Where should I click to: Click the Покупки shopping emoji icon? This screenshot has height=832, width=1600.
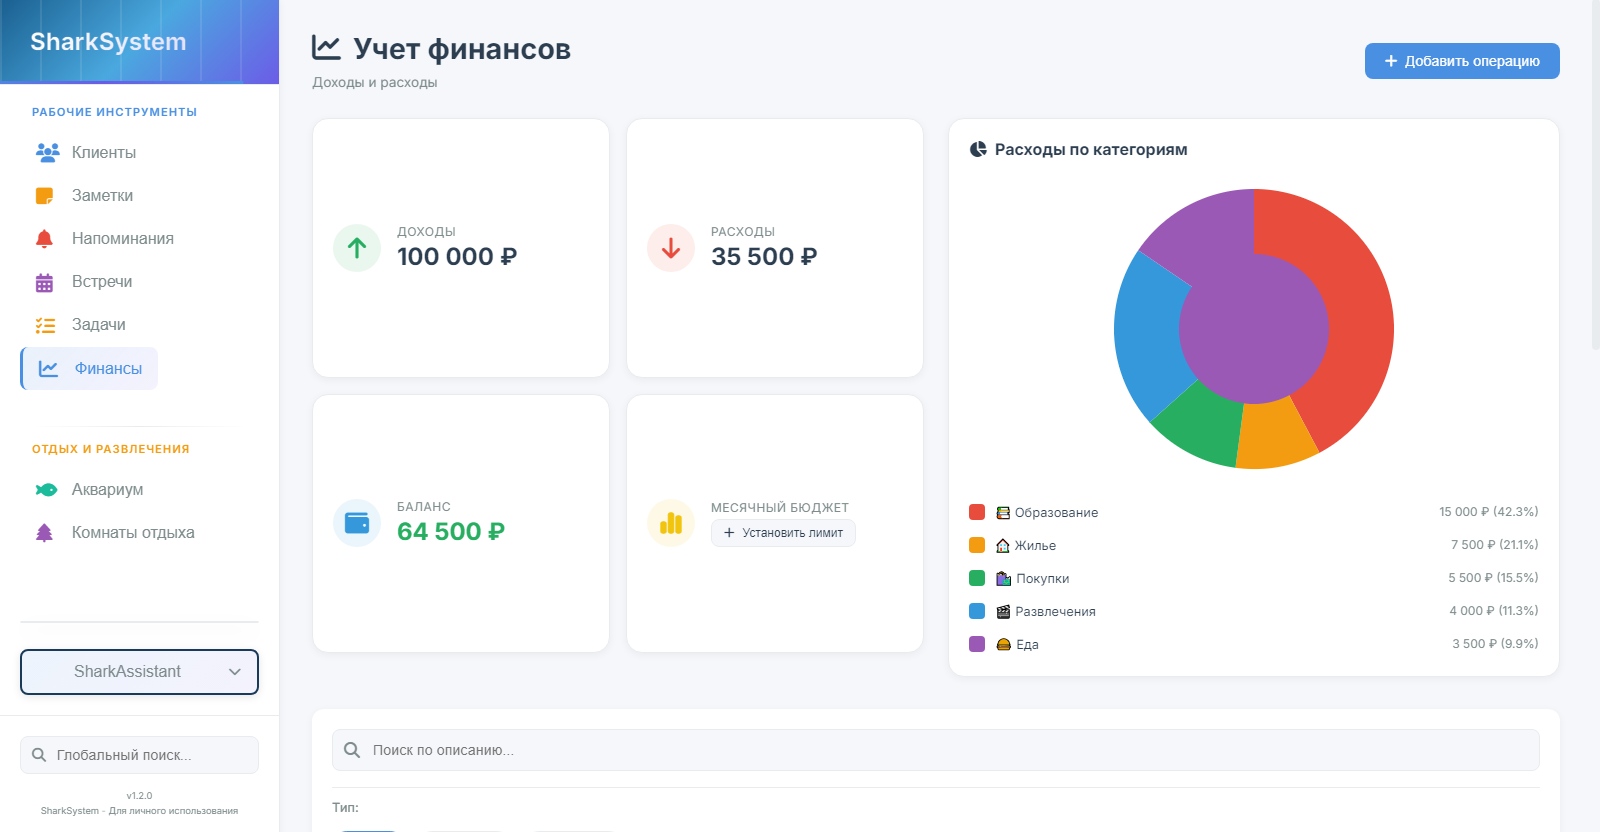(x=1003, y=579)
